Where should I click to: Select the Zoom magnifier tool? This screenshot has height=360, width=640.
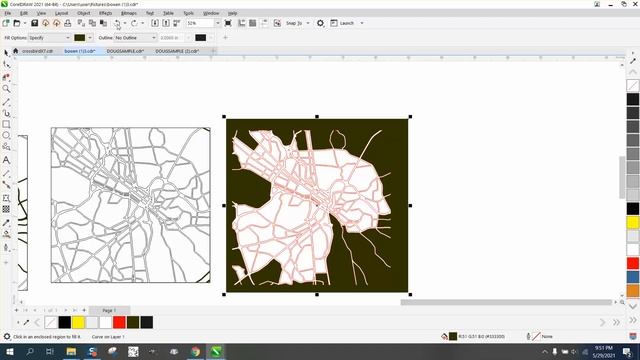click(x=6, y=89)
